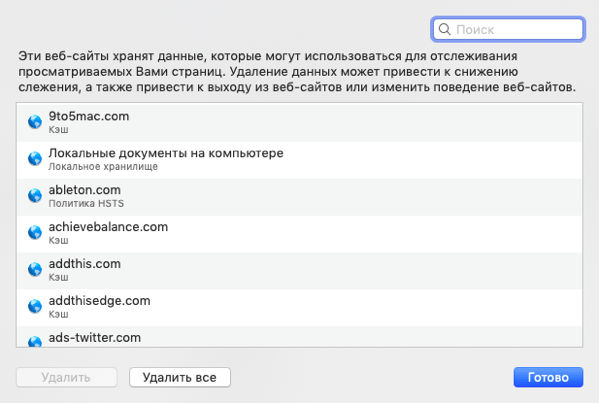
Task: Click the globe icon beside addthis.com
Action: click(35, 269)
